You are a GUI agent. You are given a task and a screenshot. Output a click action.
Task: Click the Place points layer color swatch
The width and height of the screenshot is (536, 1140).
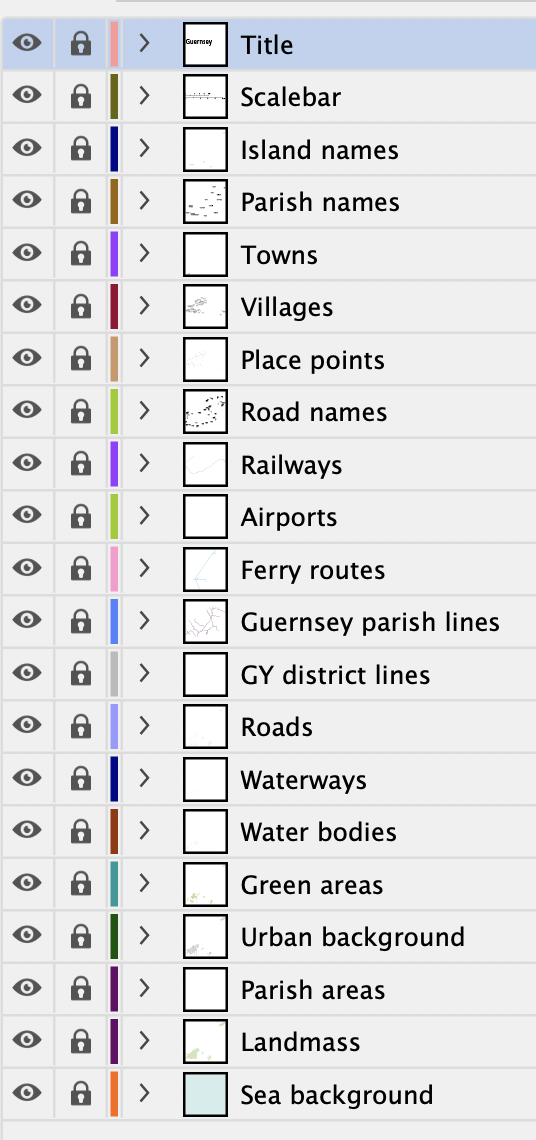[114, 359]
